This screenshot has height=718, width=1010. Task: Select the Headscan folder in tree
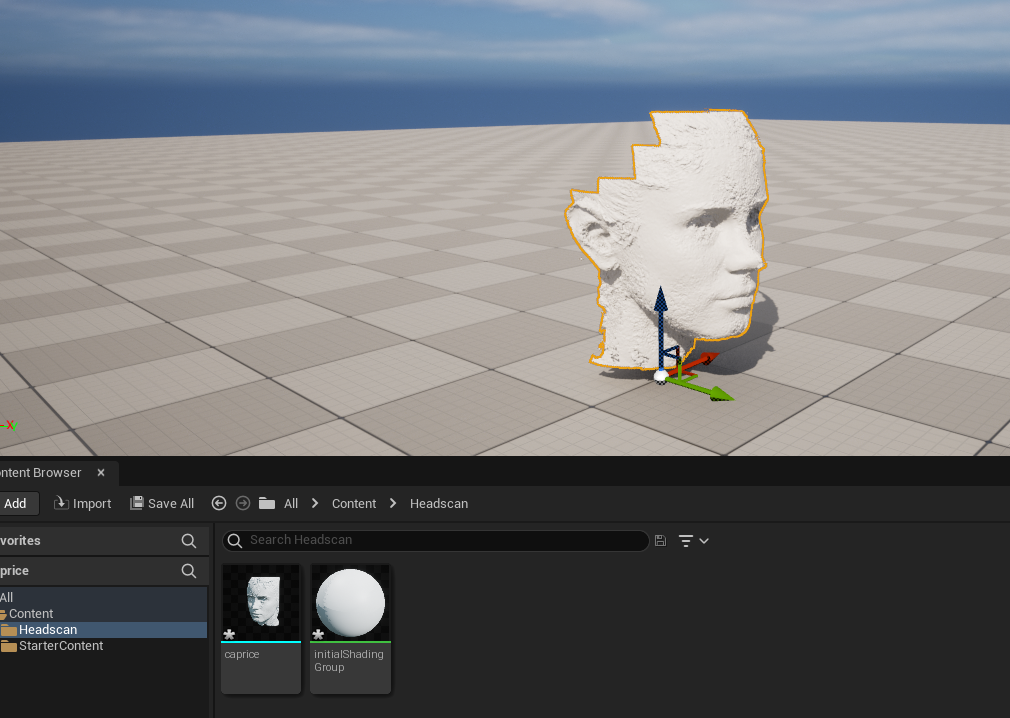point(47,629)
